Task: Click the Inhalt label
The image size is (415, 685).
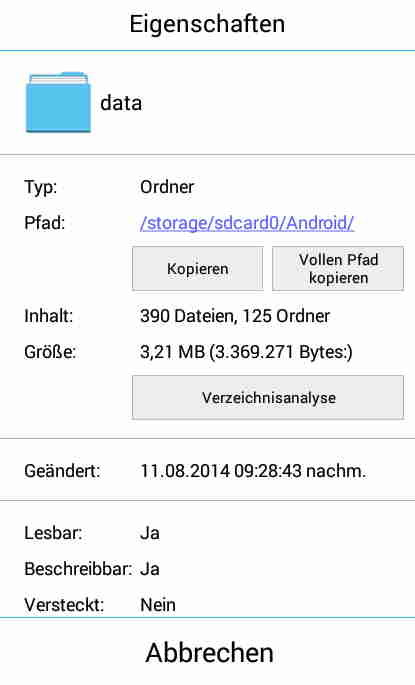Action: (48, 316)
